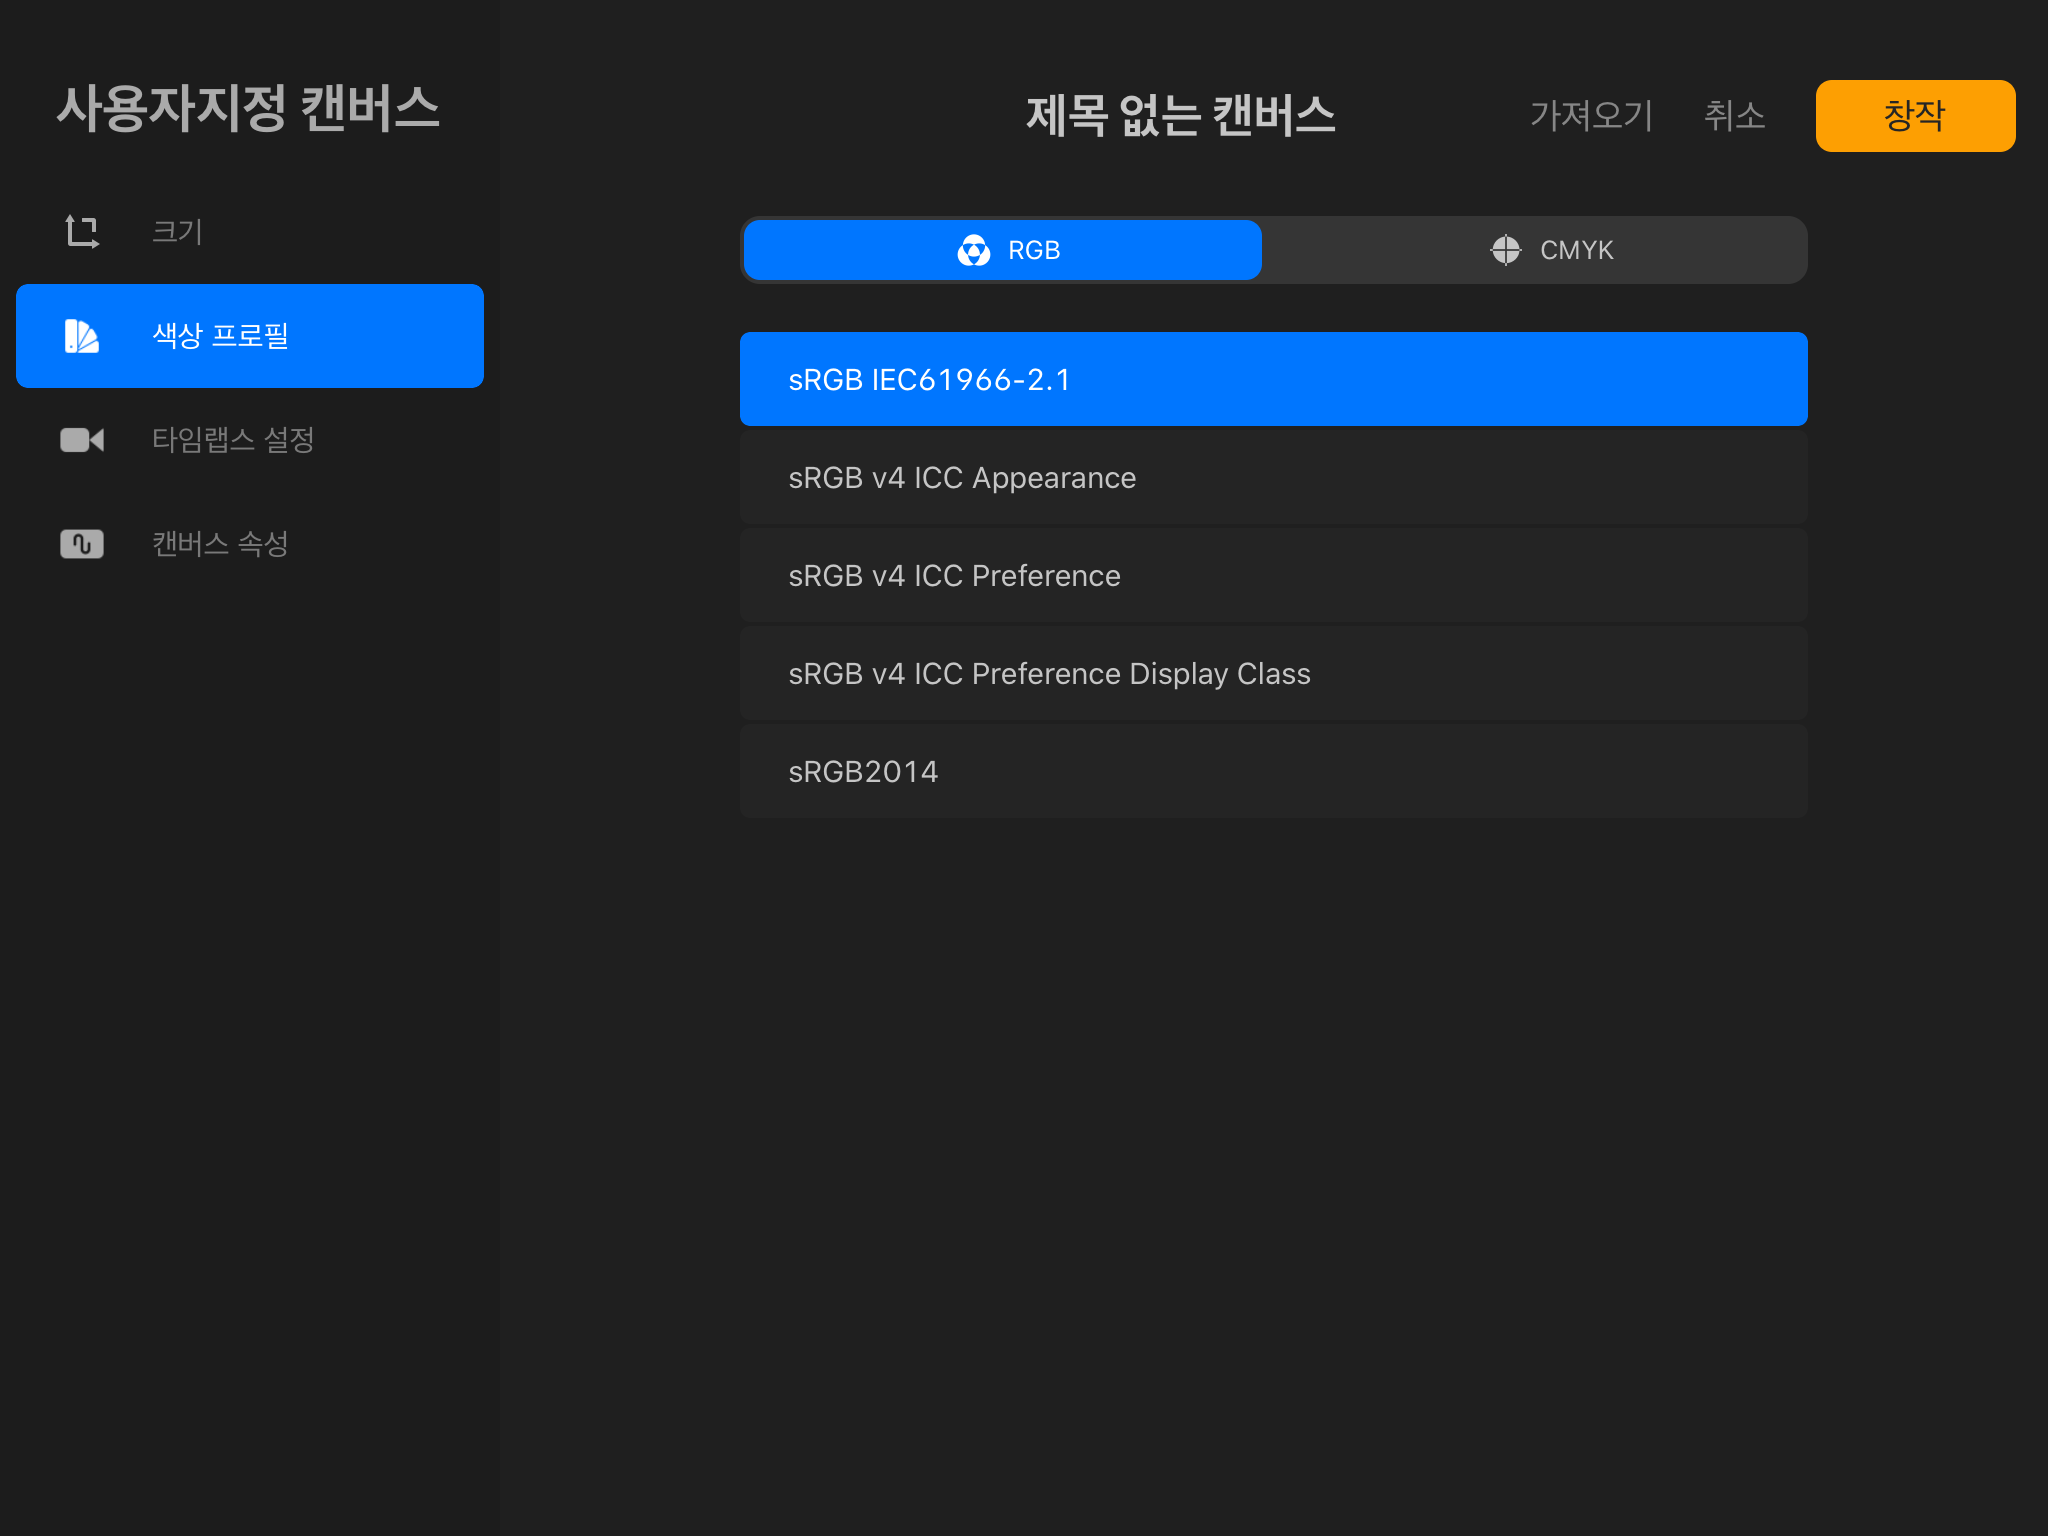Click the CMYK registration target icon
Image resolution: width=2048 pixels, height=1536 pixels.
pyautogui.click(x=1505, y=250)
